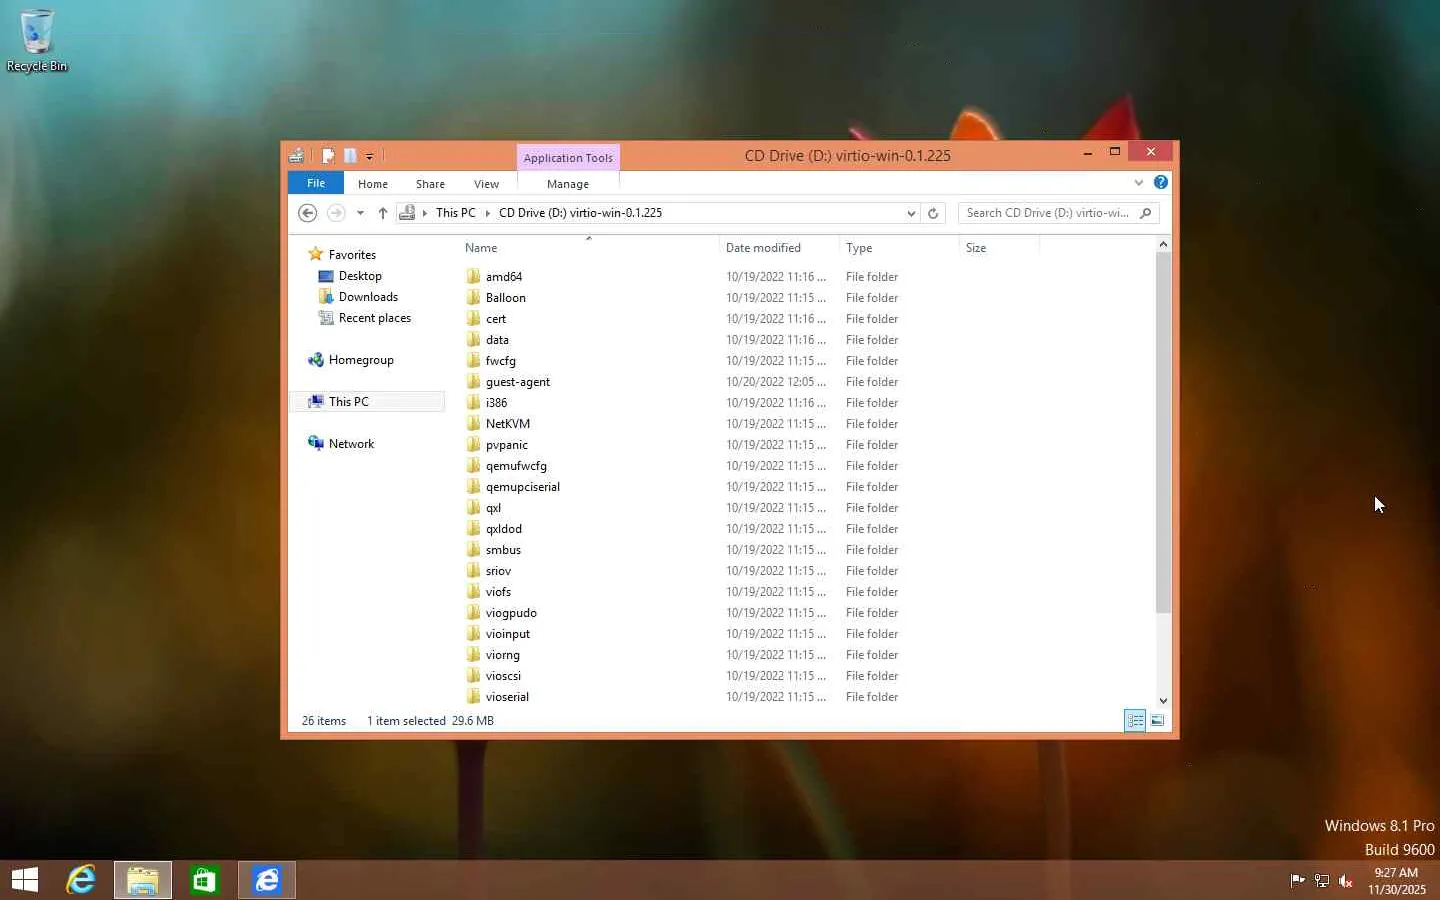The height and width of the screenshot is (900, 1440).
Task: Click the viofs folder name
Action: pyautogui.click(x=498, y=592)
